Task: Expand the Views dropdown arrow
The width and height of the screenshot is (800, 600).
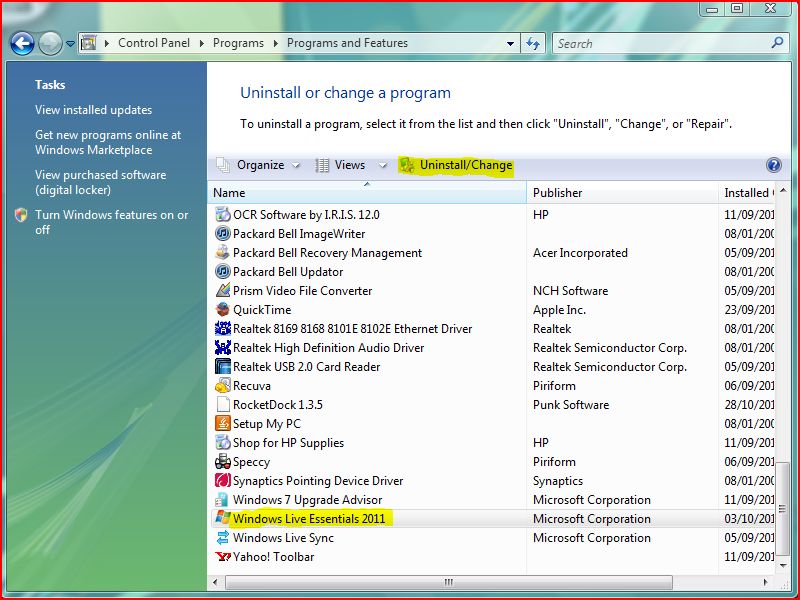Action: point(383,165)
